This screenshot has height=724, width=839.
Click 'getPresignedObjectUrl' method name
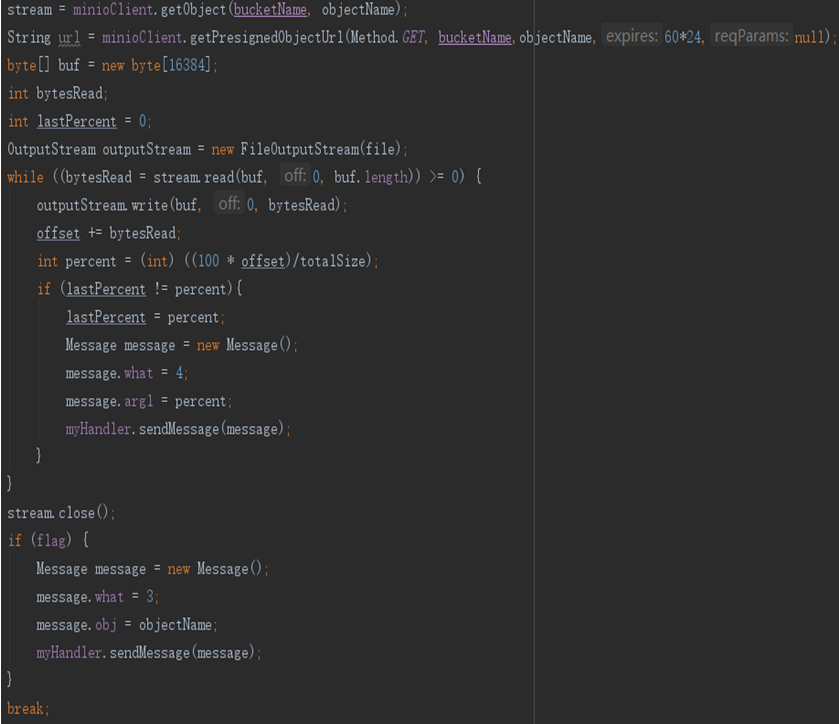[267, 37]
